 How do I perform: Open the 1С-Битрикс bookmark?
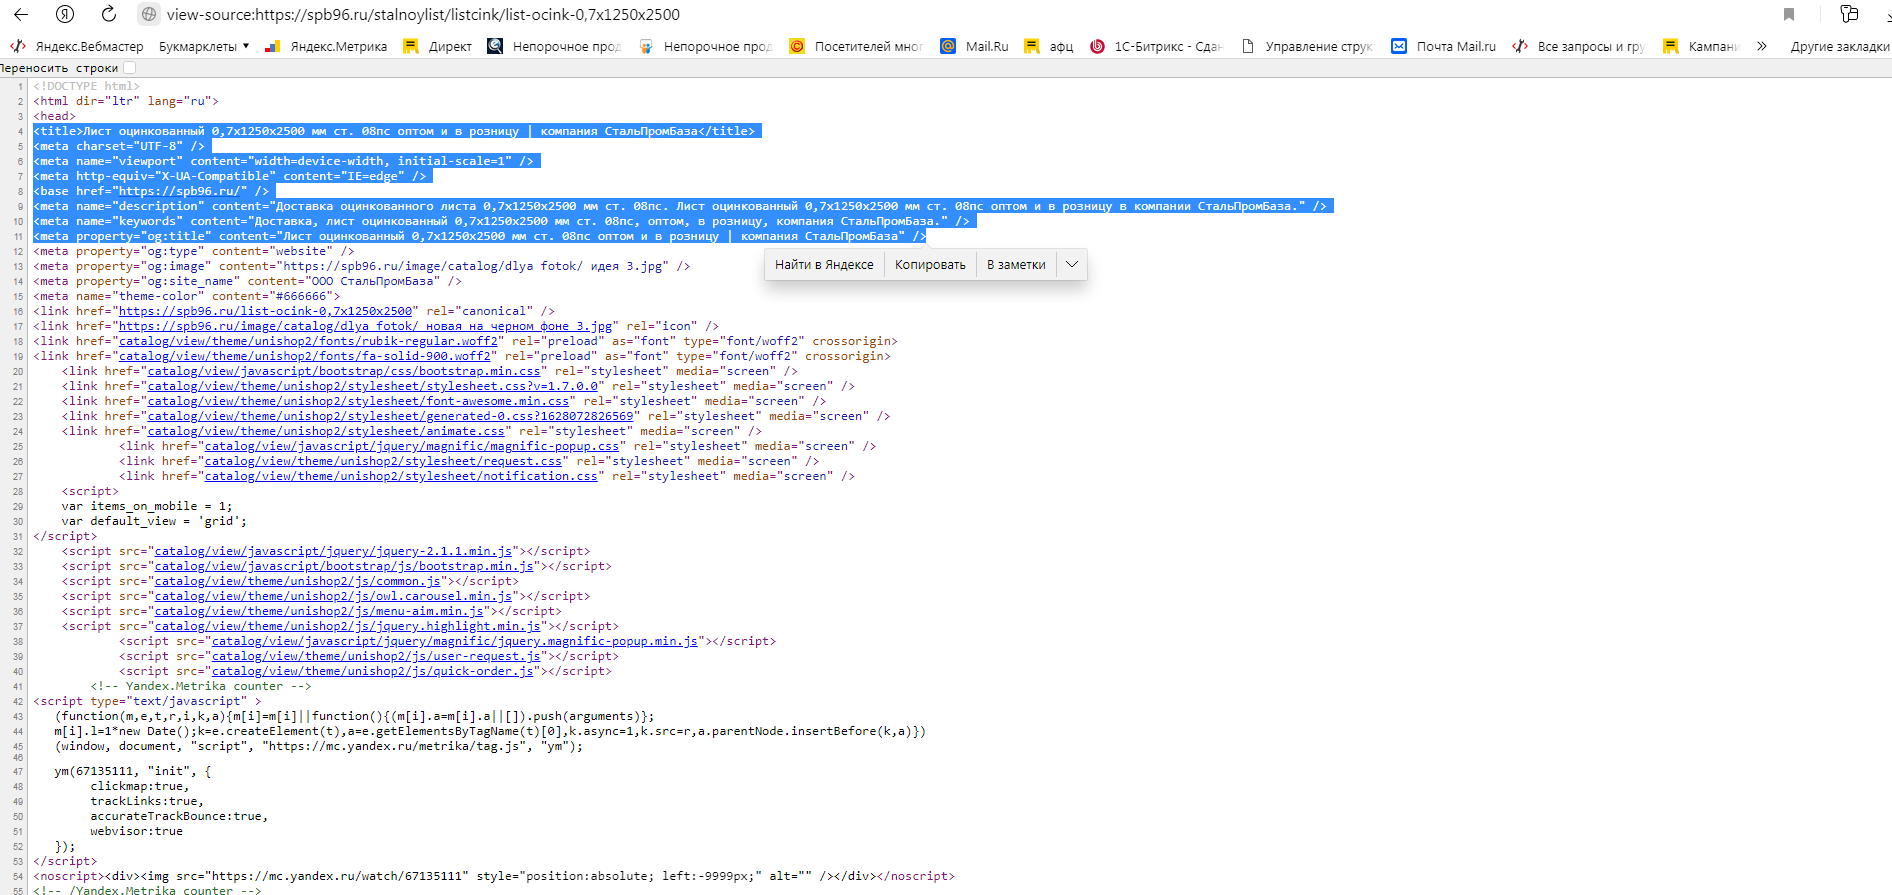[x=1156, y=46]
